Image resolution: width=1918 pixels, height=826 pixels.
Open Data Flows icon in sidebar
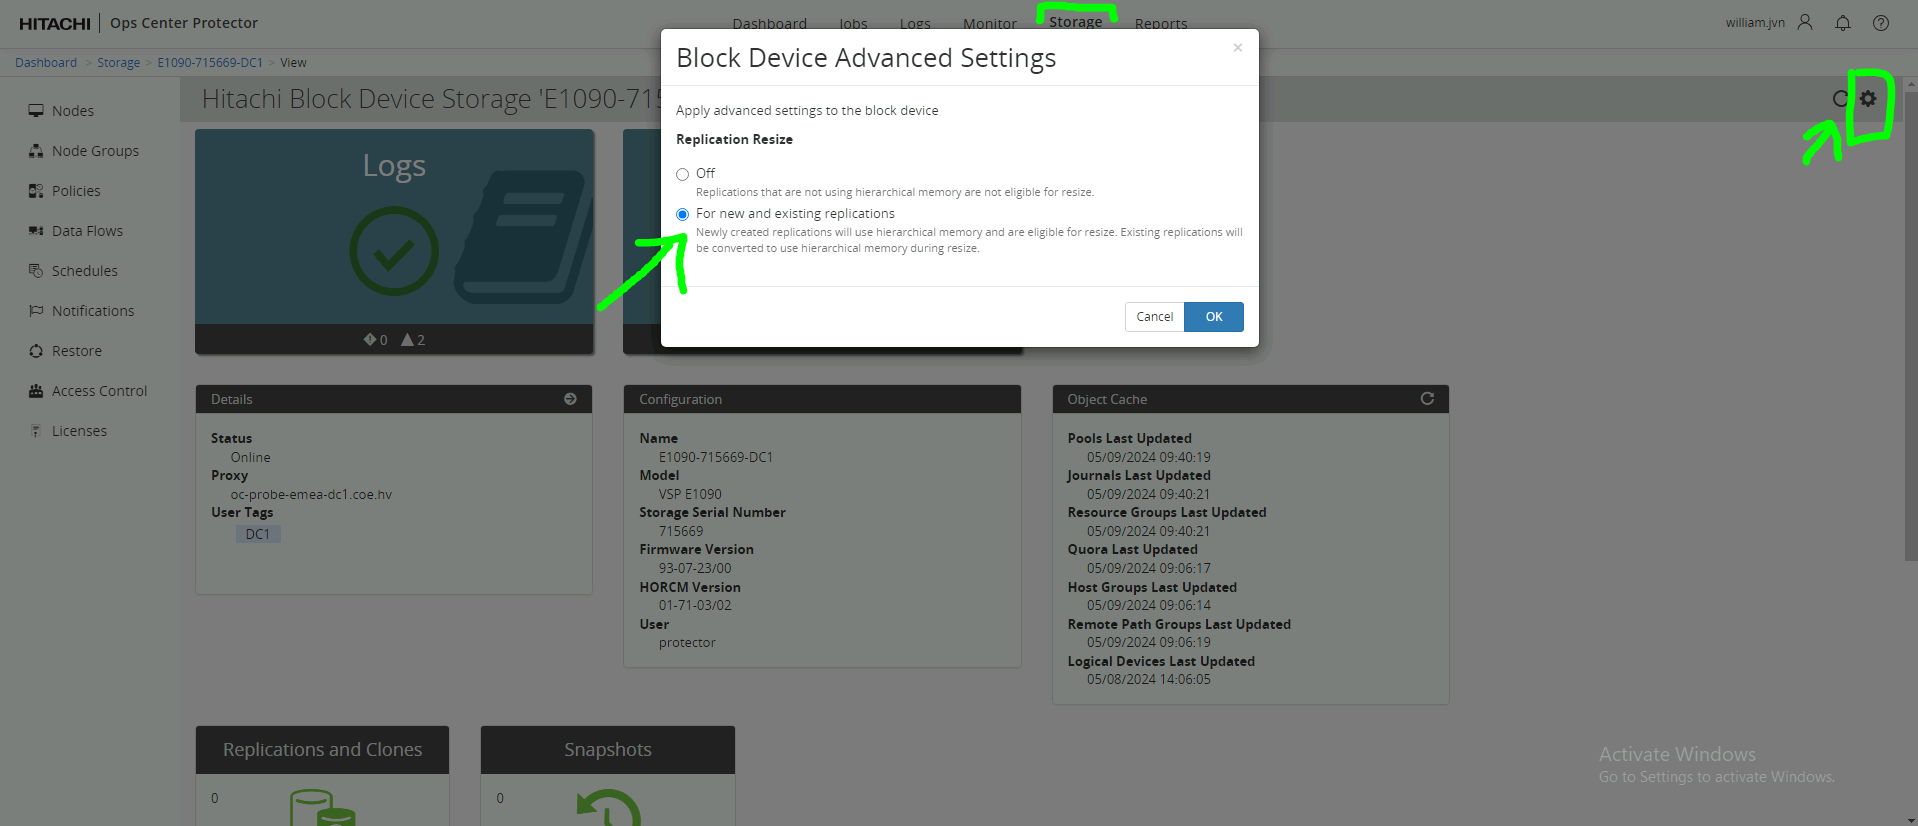click(36, 231)
